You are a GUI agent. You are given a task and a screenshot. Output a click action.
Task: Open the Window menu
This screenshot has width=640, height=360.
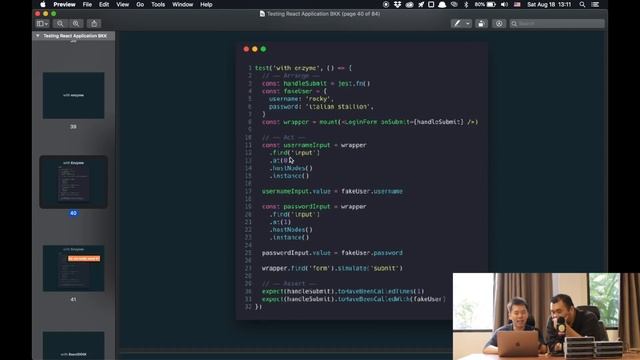(x=182, y=4)
